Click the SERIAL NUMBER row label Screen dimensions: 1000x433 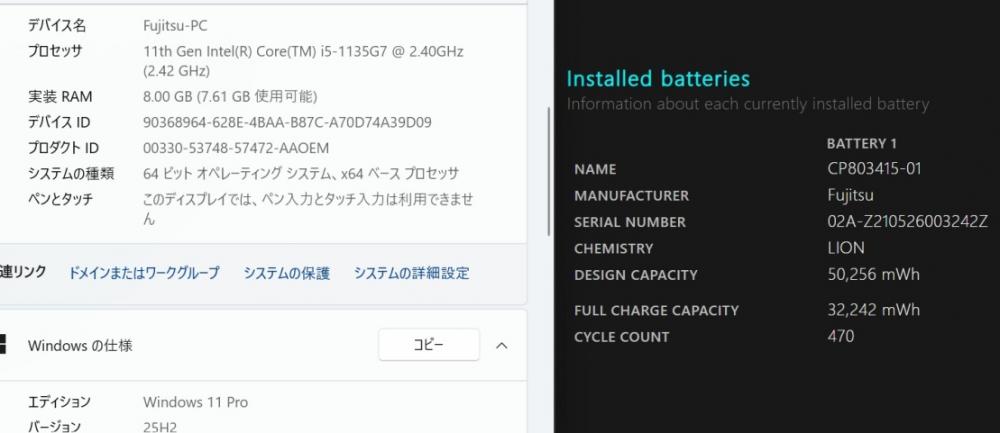[x=630, y=223]
